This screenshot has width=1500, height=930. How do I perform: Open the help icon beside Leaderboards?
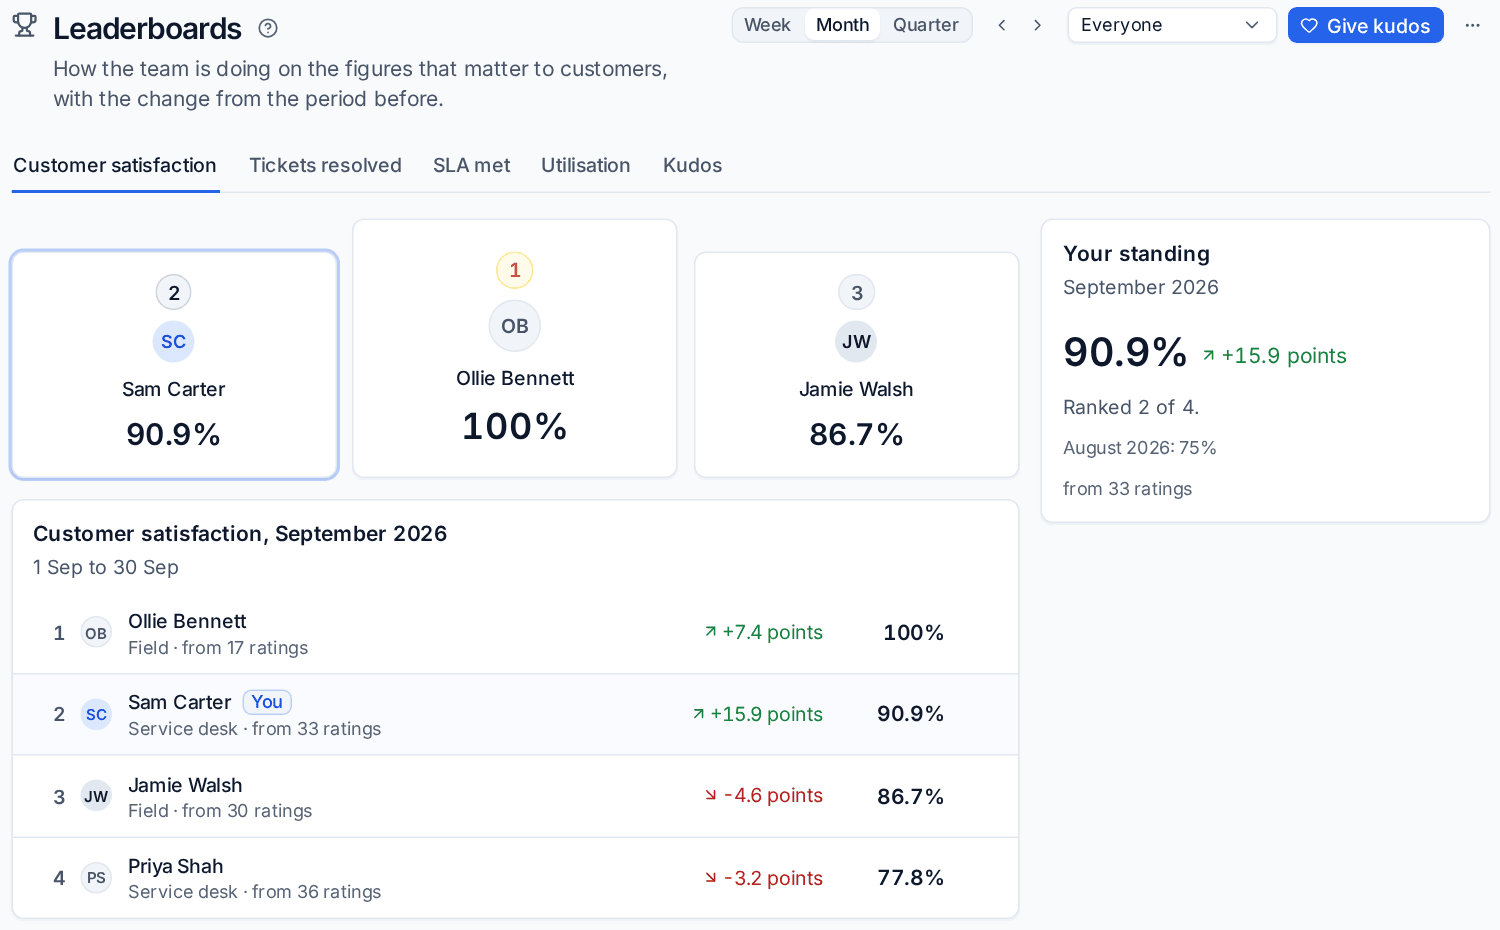[268, 28]
